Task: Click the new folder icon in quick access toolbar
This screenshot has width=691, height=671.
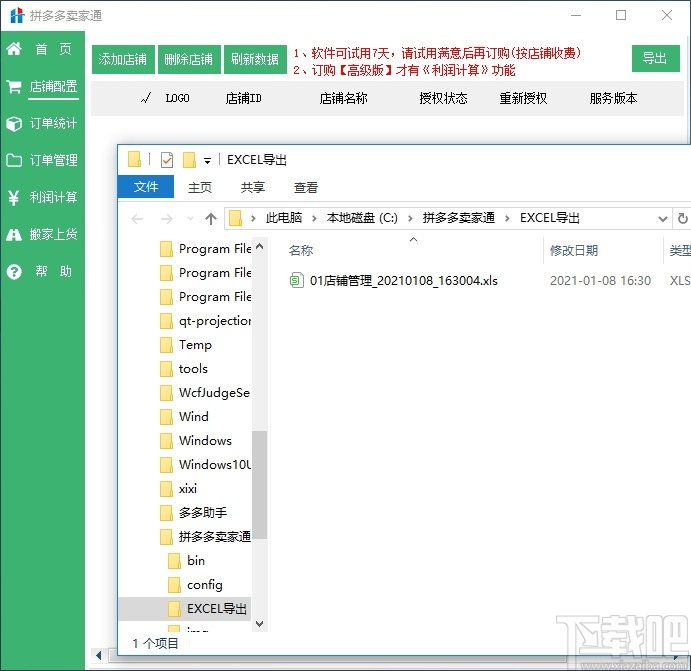Action: coord(189,160)
